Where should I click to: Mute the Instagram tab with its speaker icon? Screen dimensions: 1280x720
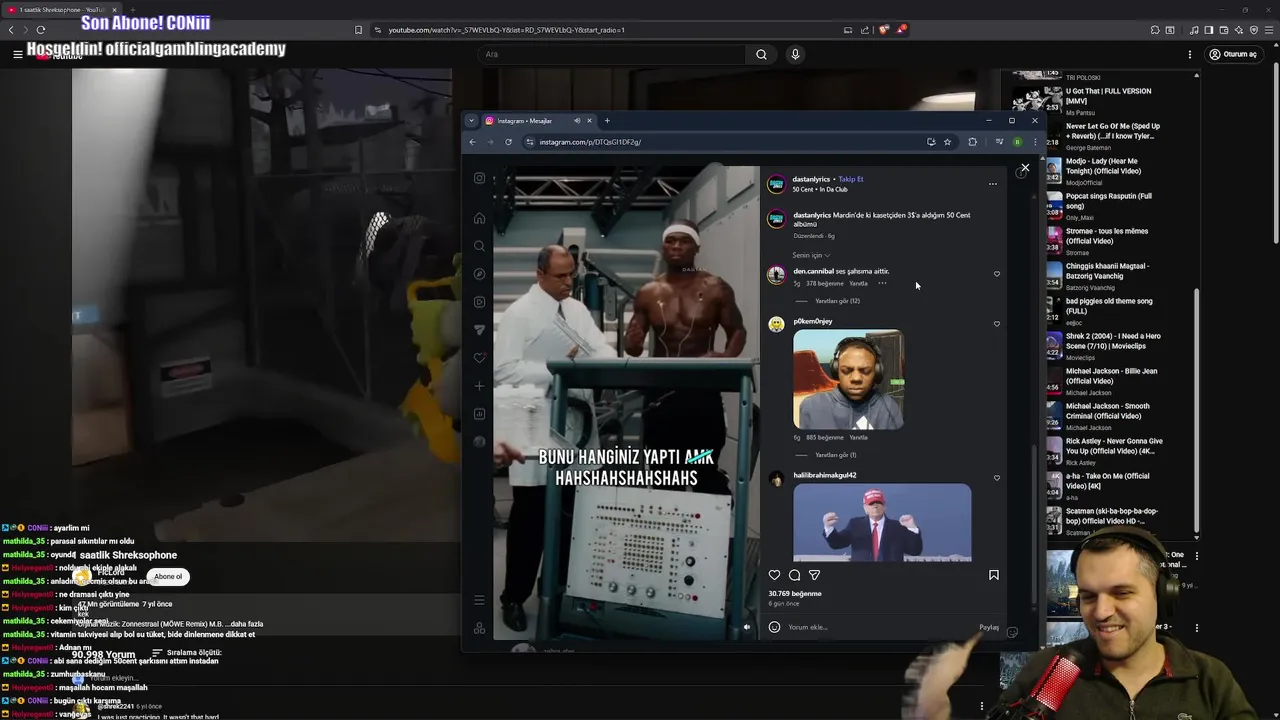click(x=577, y=121)
